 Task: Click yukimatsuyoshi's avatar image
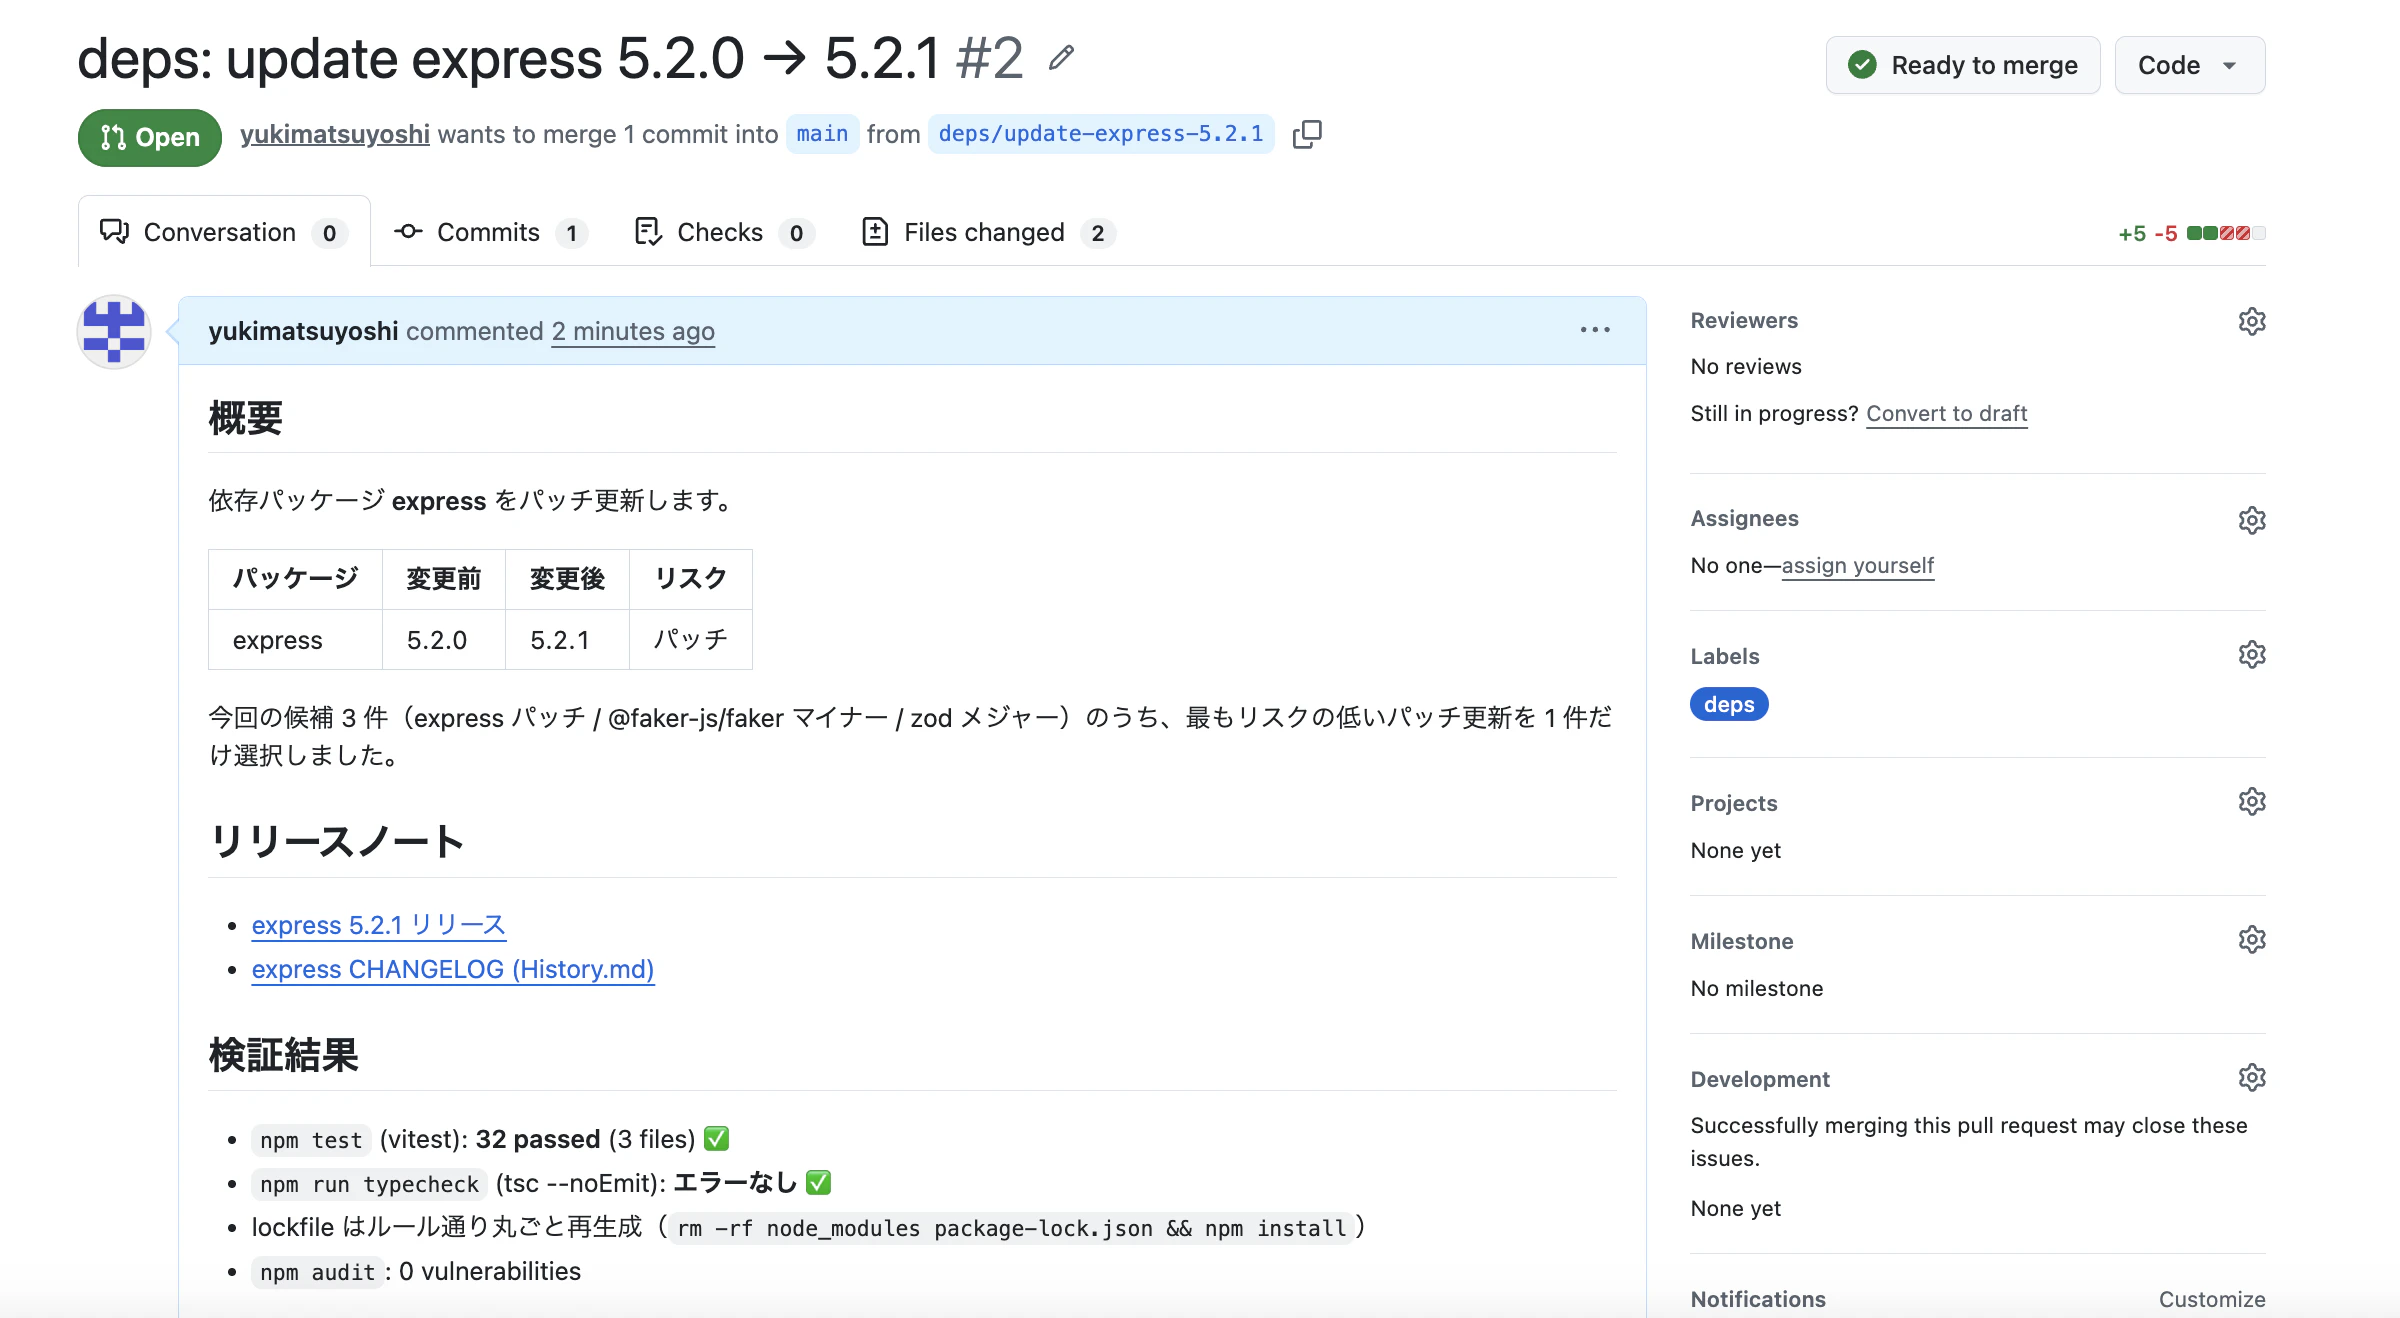pyautogui.click(x=114, y=332)
